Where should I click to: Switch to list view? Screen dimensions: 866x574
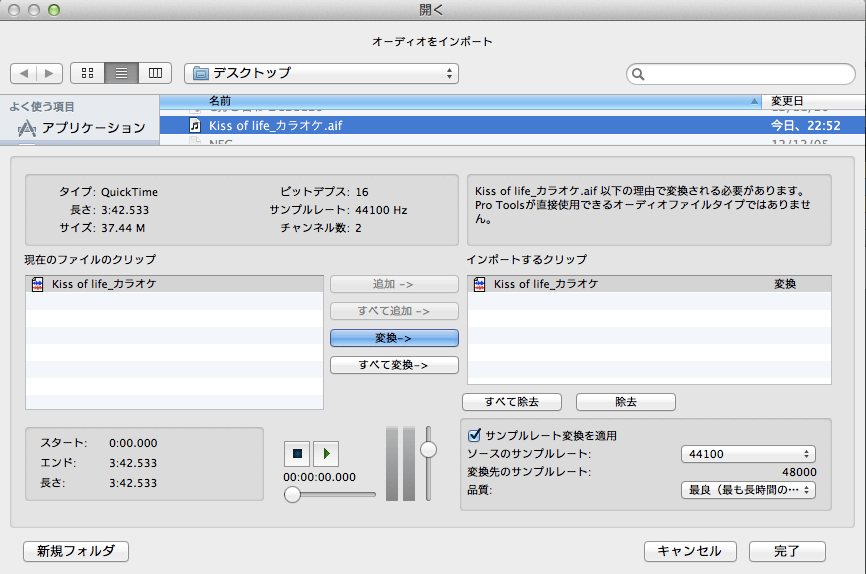tap(122, 73)
